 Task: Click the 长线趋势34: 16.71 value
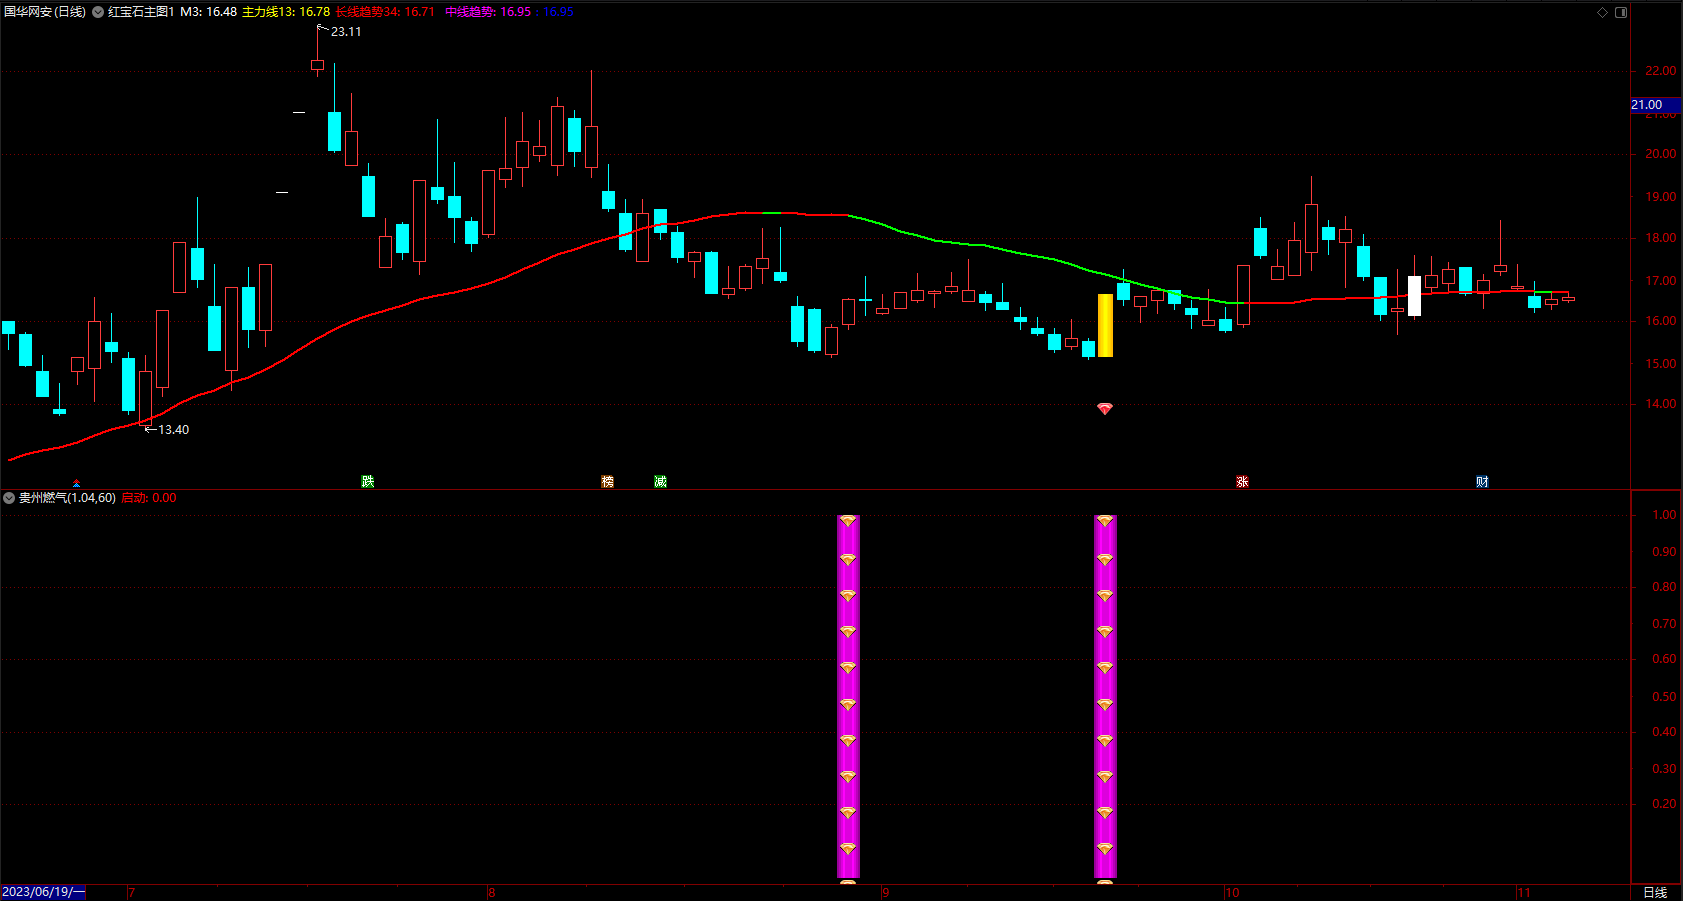(385, 12)
